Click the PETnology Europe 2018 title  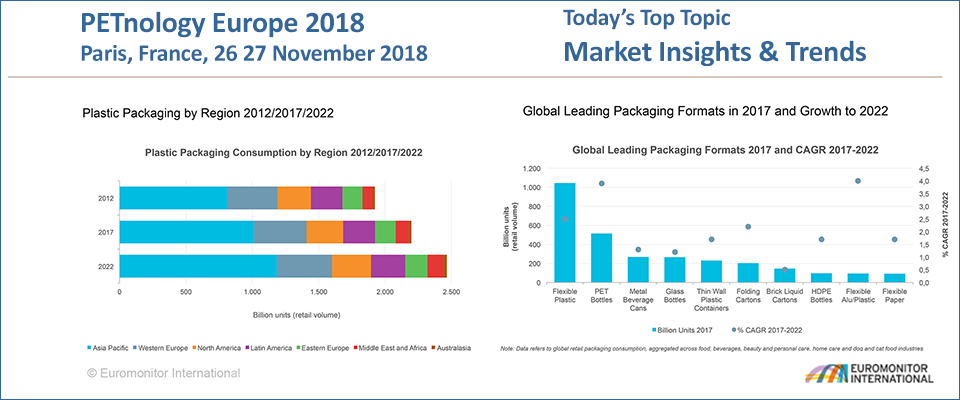coord(222,21)
